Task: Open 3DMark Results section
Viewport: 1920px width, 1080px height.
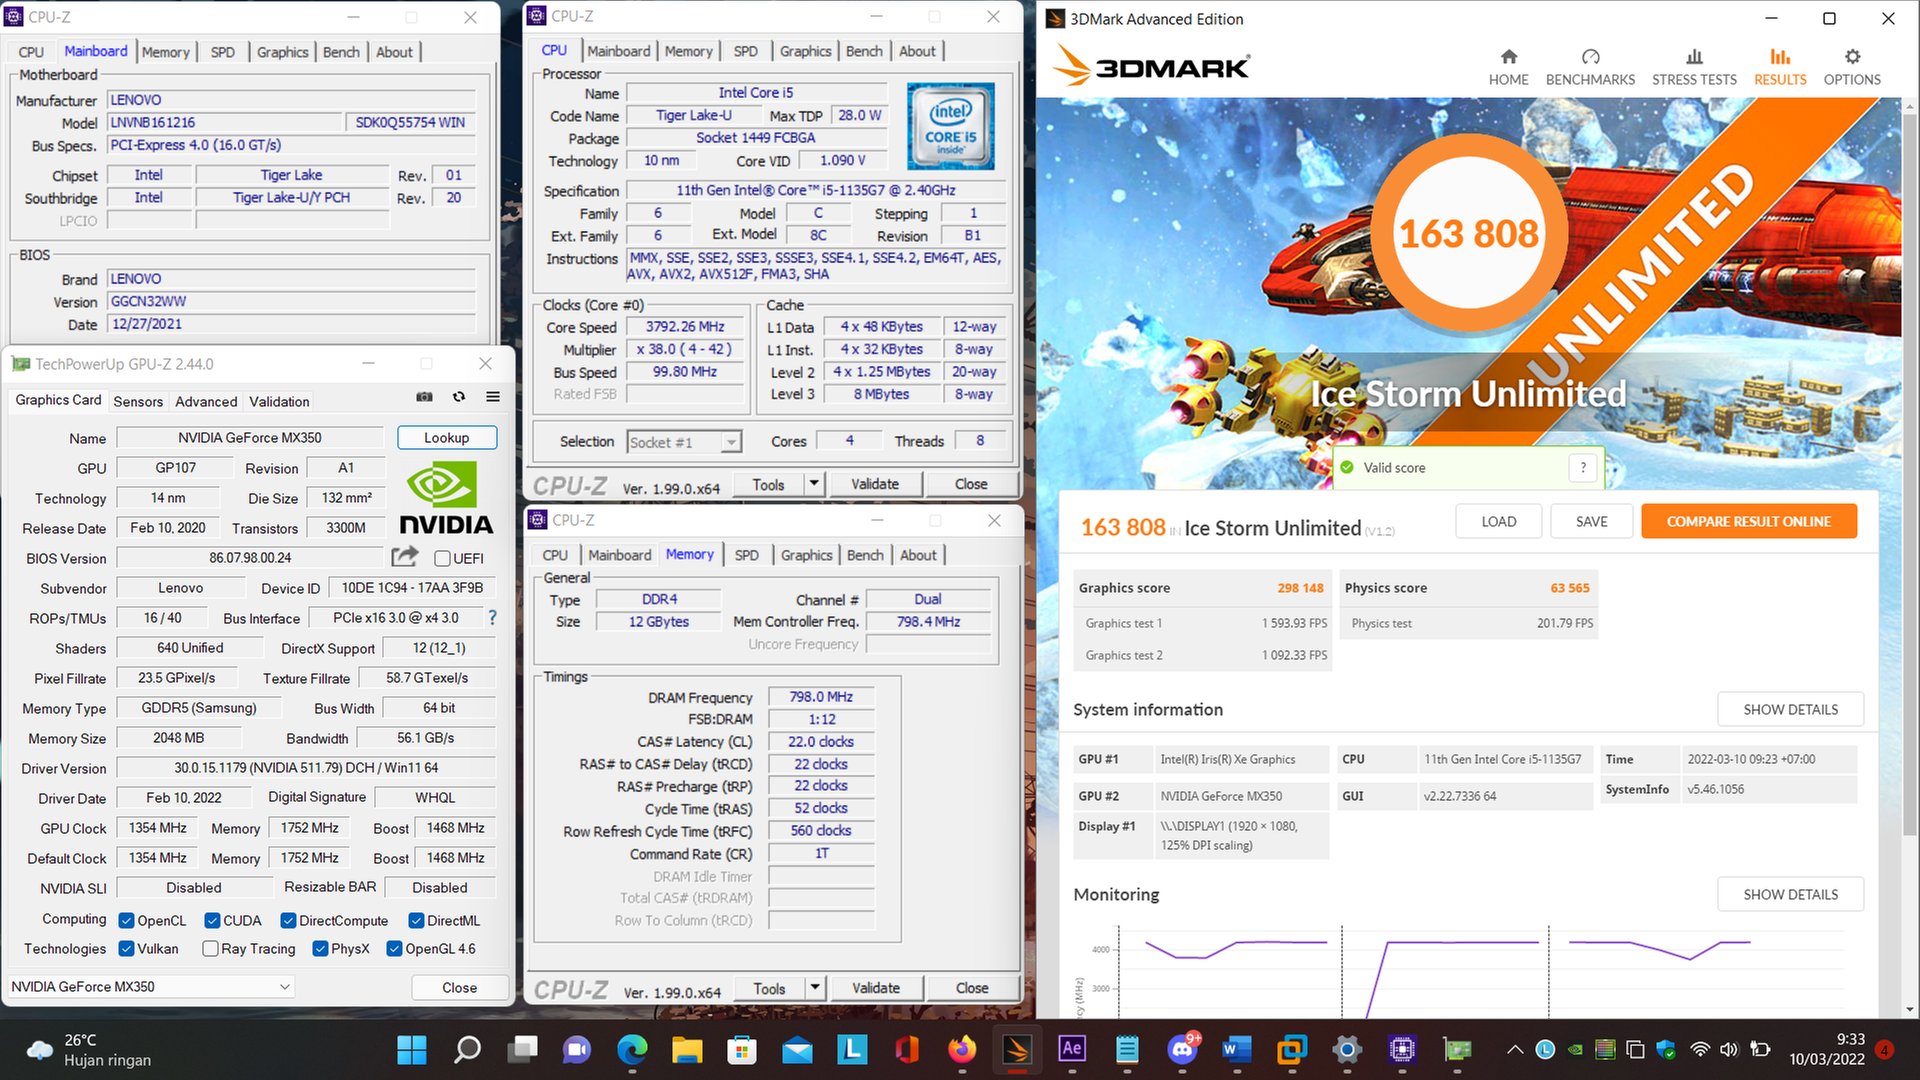Action: coord(1780,67)
